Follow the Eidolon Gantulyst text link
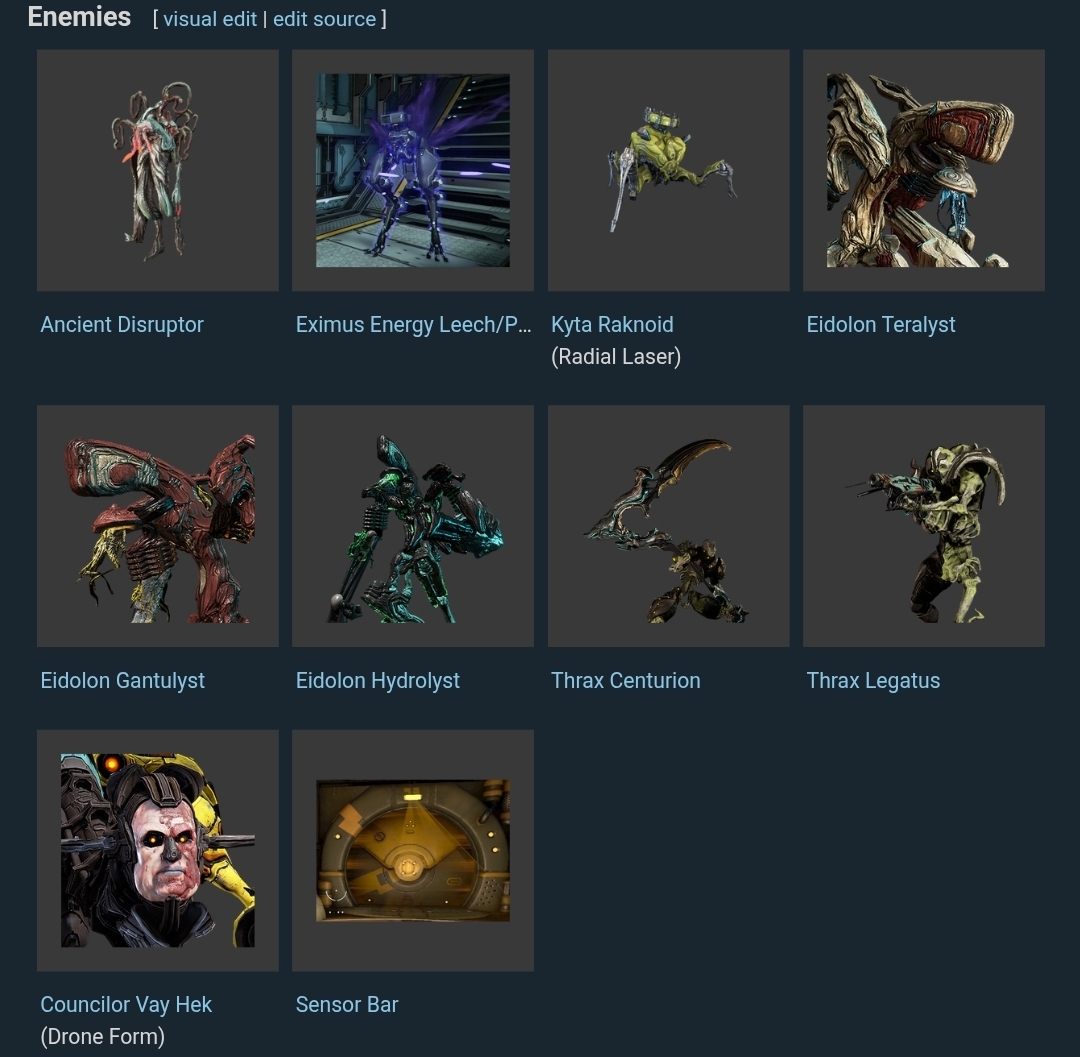 (123, 680)
